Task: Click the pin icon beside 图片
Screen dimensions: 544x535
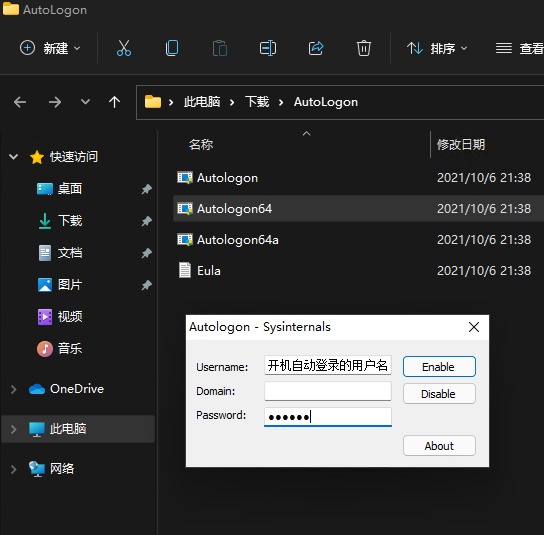Action: [146, 285]
